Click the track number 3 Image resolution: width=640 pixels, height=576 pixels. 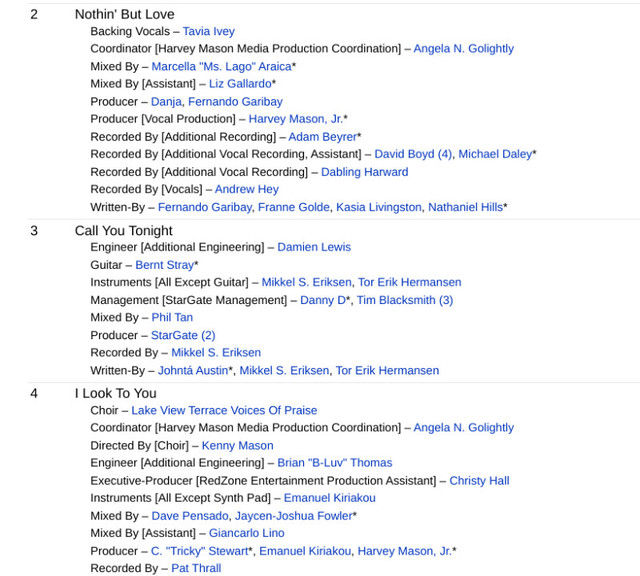(34, 231)
